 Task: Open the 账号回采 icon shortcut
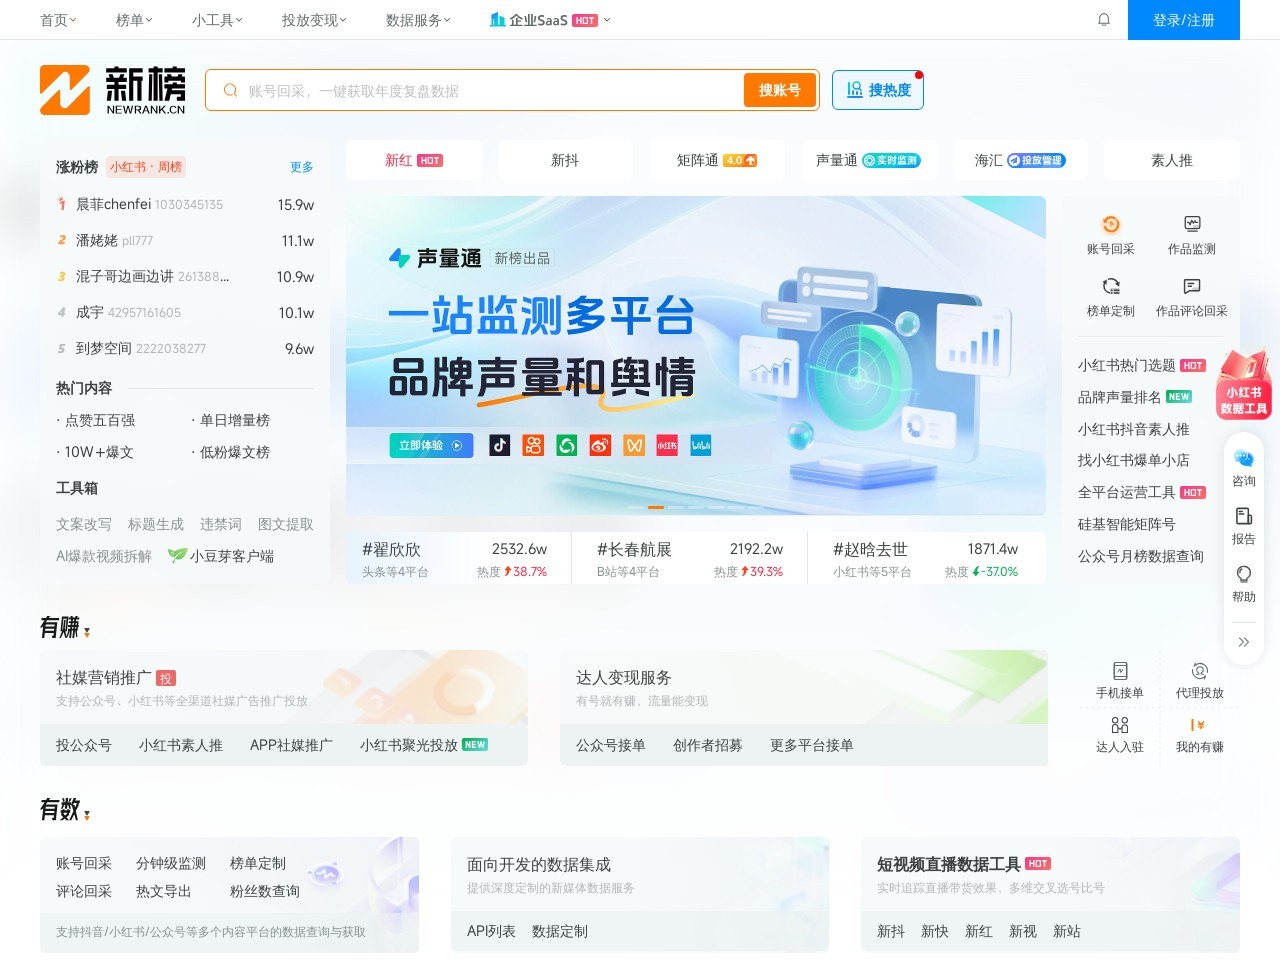click(1110, 225)
